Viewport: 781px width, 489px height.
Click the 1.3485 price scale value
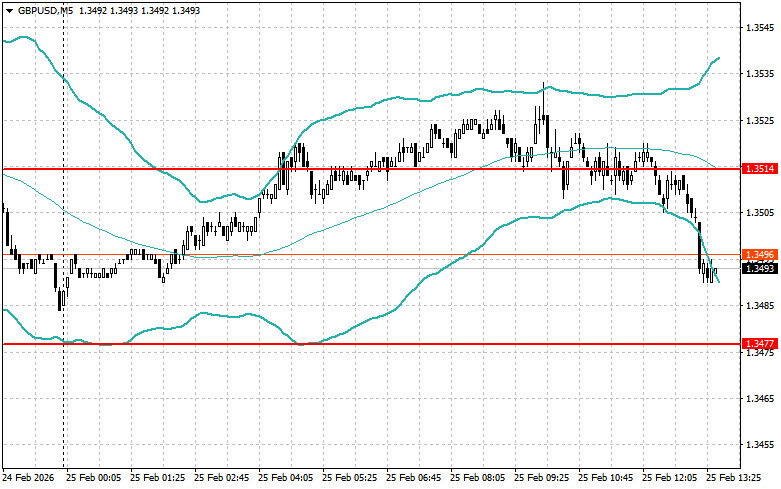(760, 305)
